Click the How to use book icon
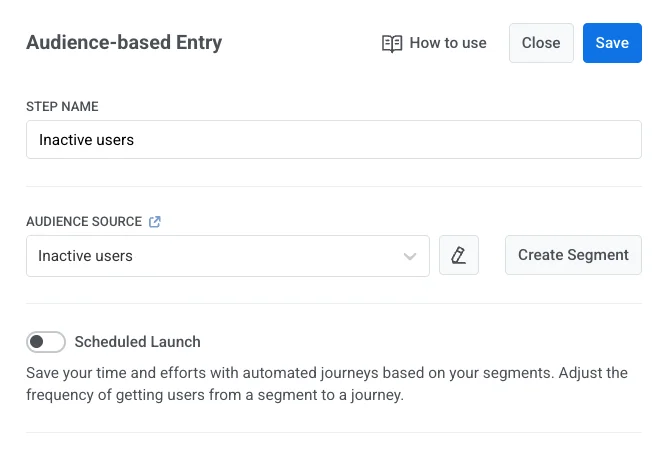Screen dimensions: 672x451 [392, 43]
